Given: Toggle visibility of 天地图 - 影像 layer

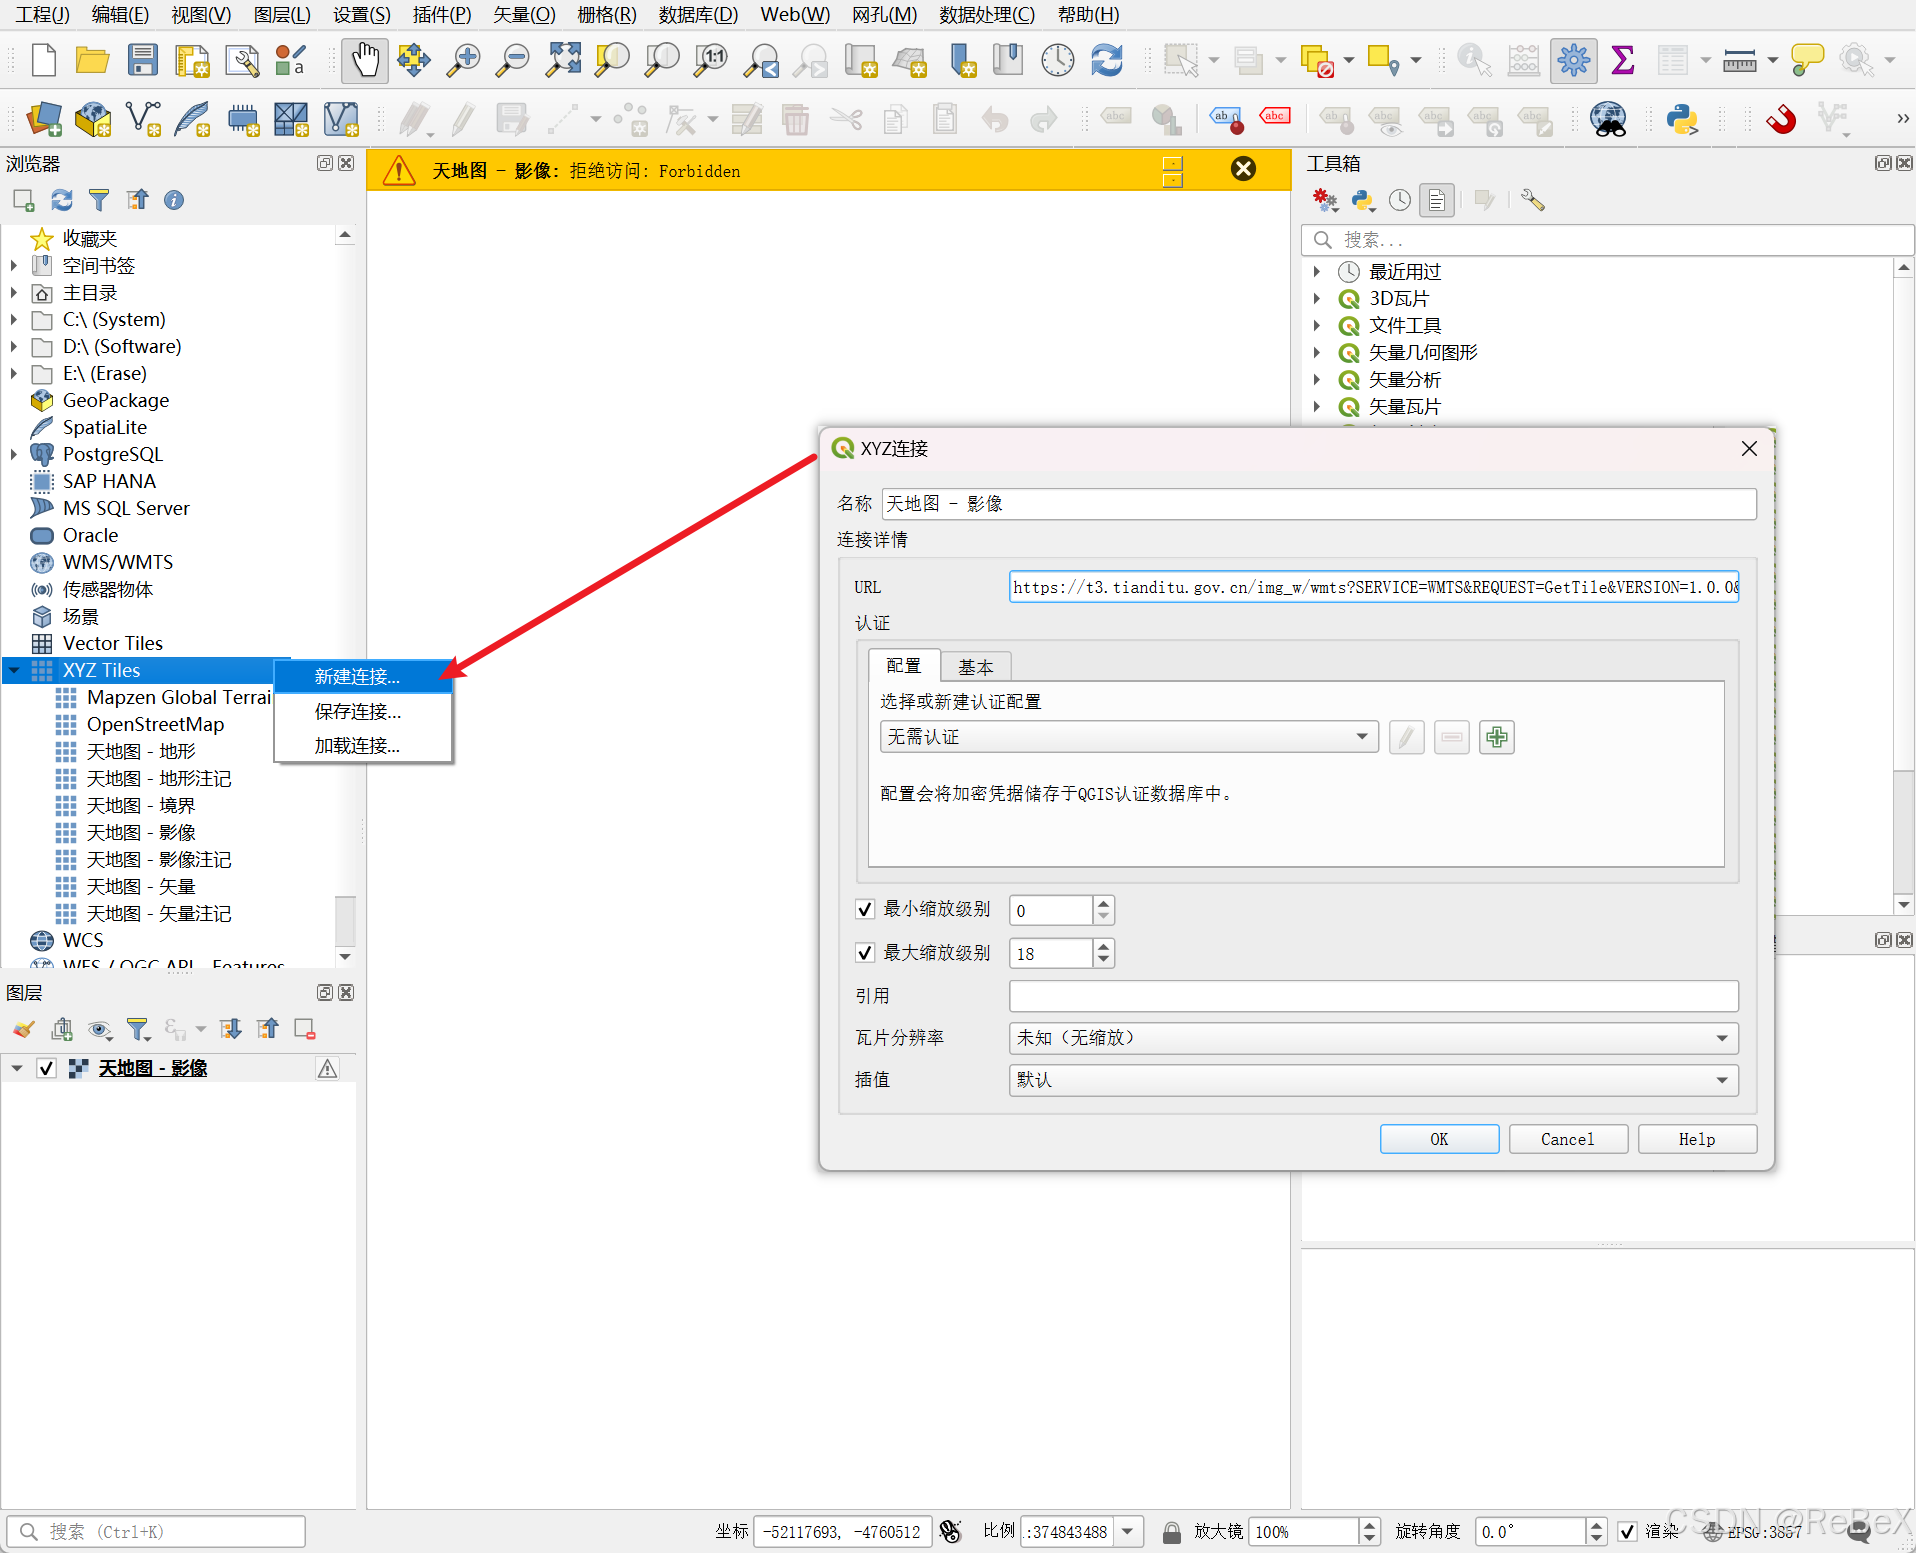Looking at the screenshot, I should point(46,1068).
